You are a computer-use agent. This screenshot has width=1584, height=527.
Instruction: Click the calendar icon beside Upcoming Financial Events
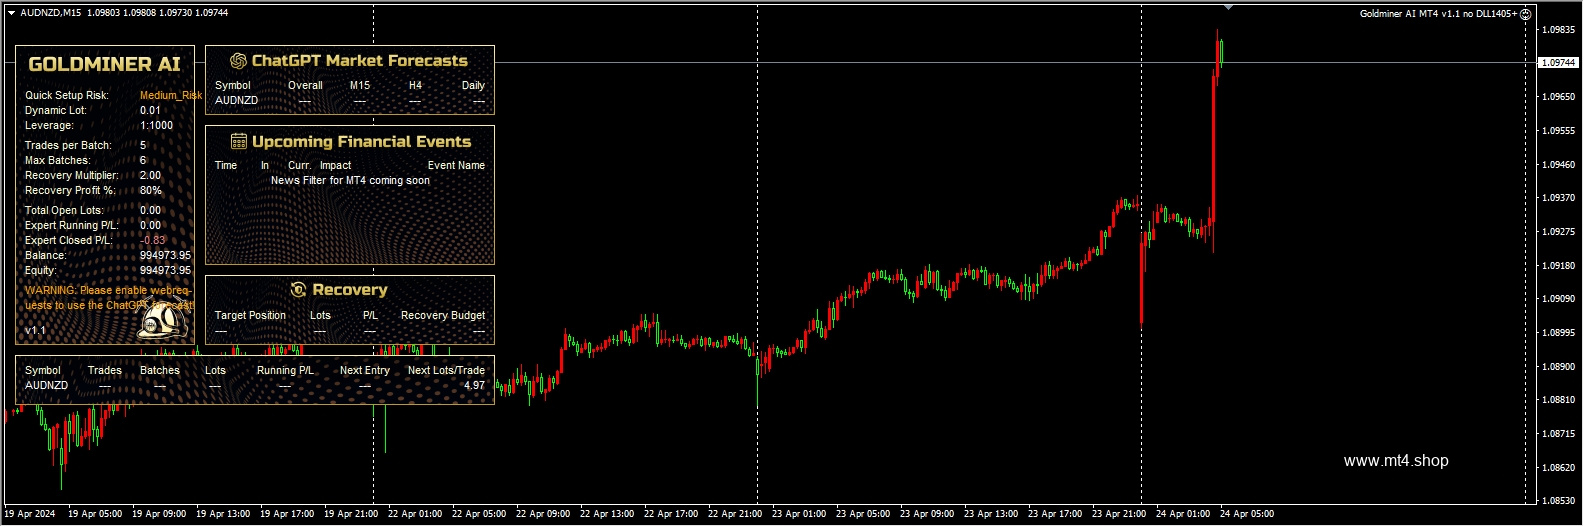[x=239, y=141]
